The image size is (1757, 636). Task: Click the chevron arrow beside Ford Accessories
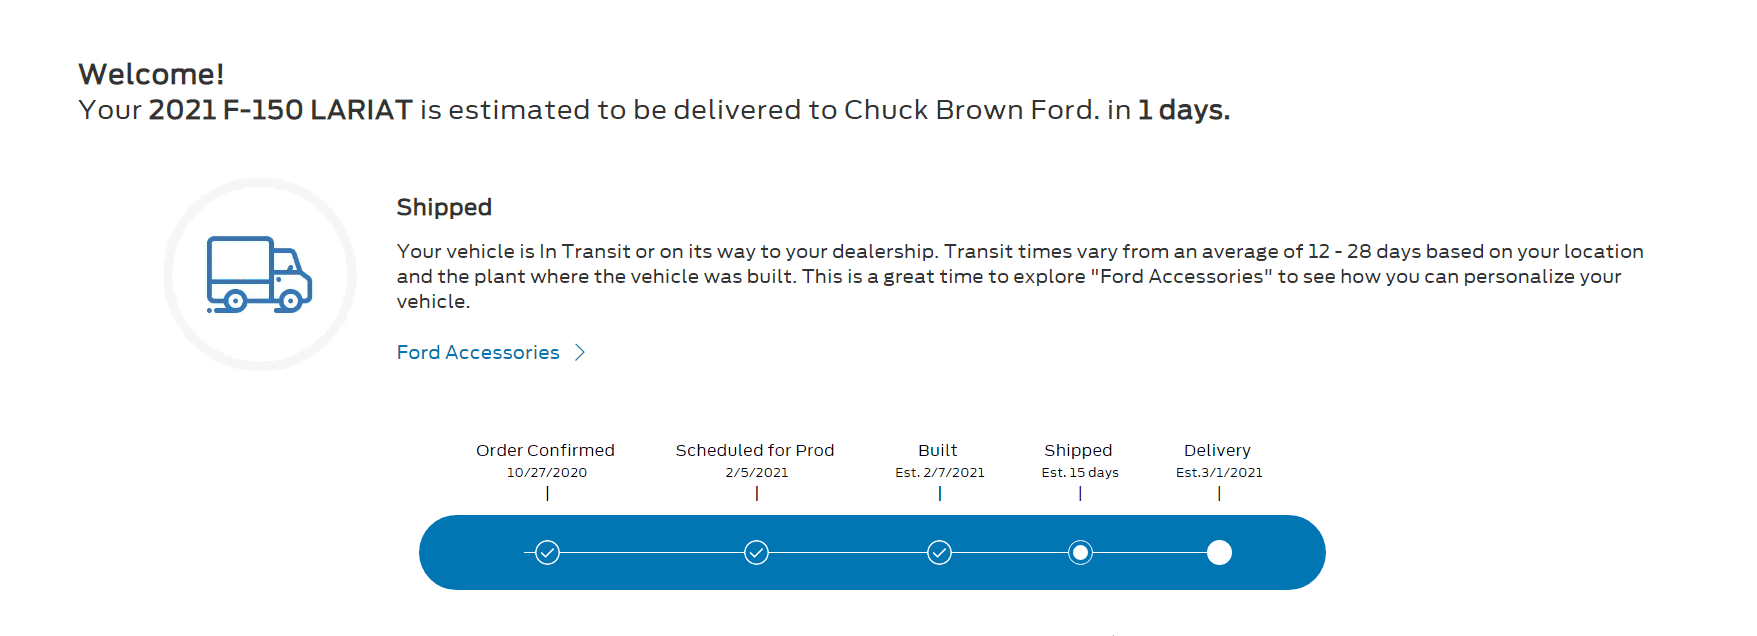pyautogui.click(x=580, y=353)
